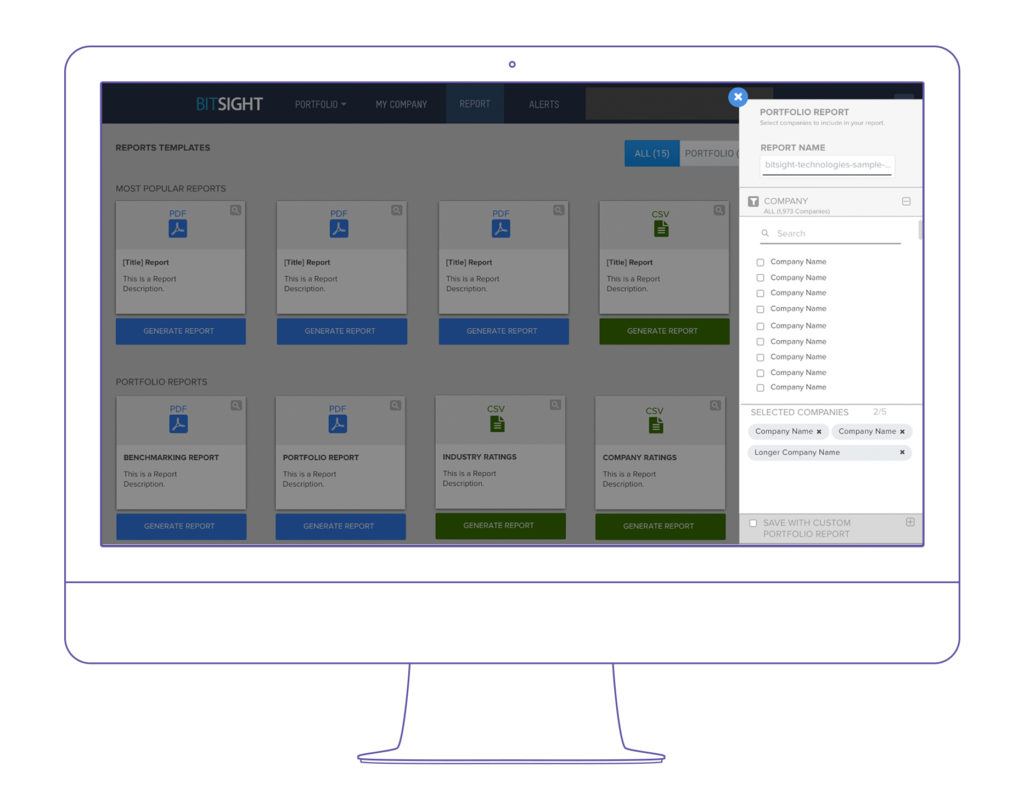Open the Portfolio dropdown menu
The height and width of the screenshot is (795, 1024).
tap(320, 105)
